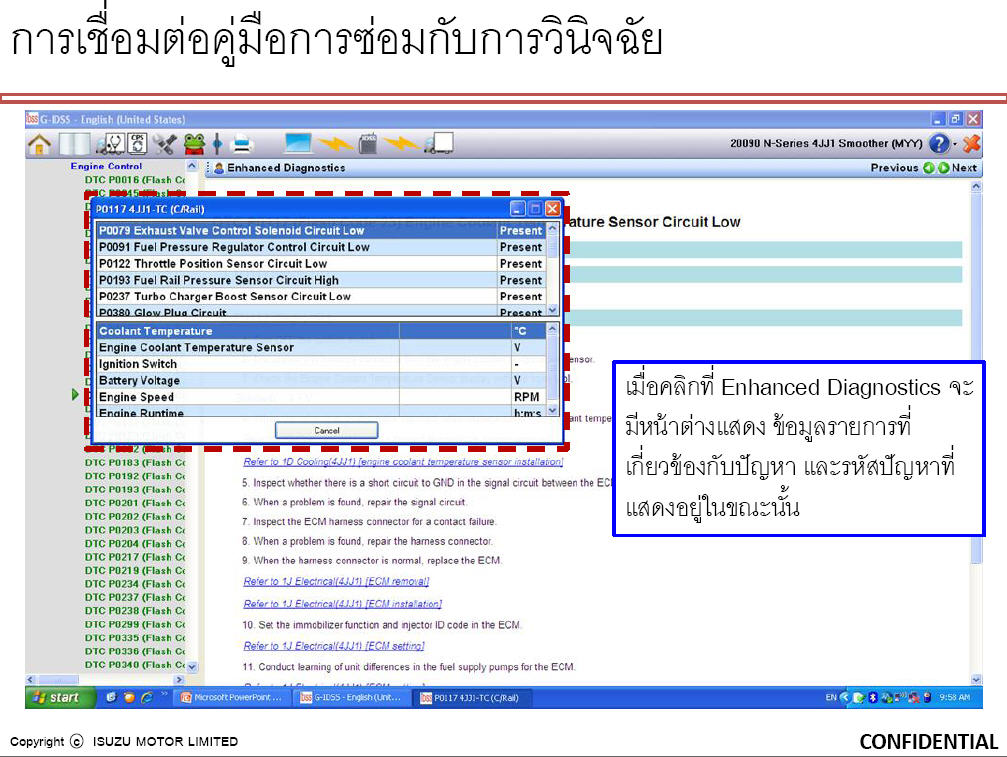Select P0193 Fuel Rail Pressure Sensor row
Image resolution: width=1007 pixels, height=757 pixels.
321,280
